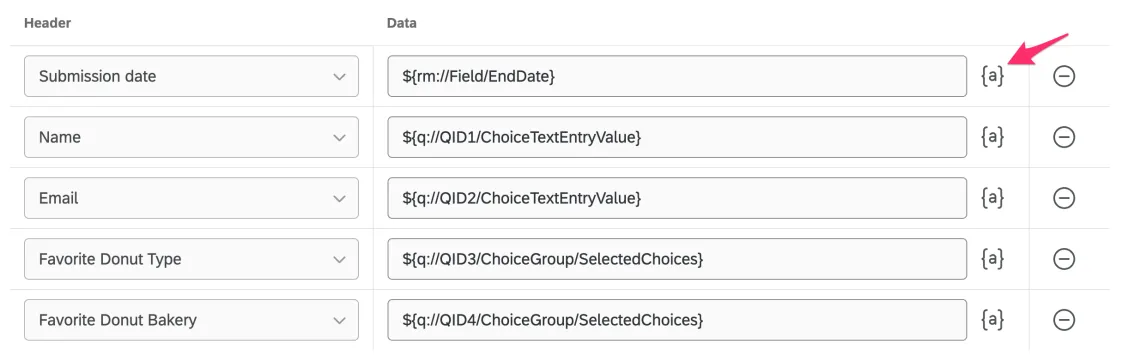The image size is (1140, 361).
Task: Expand the Submission date header dropdown
Action: pyautogui.click(x=191, y=76)
